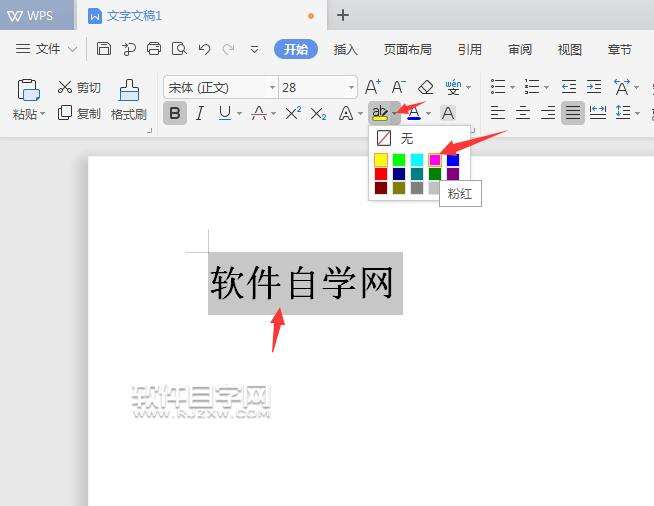The image size is (654, 506).
Task: Click Copy (复制) icon
Action: pyautogui.click(x=65, y=113)
